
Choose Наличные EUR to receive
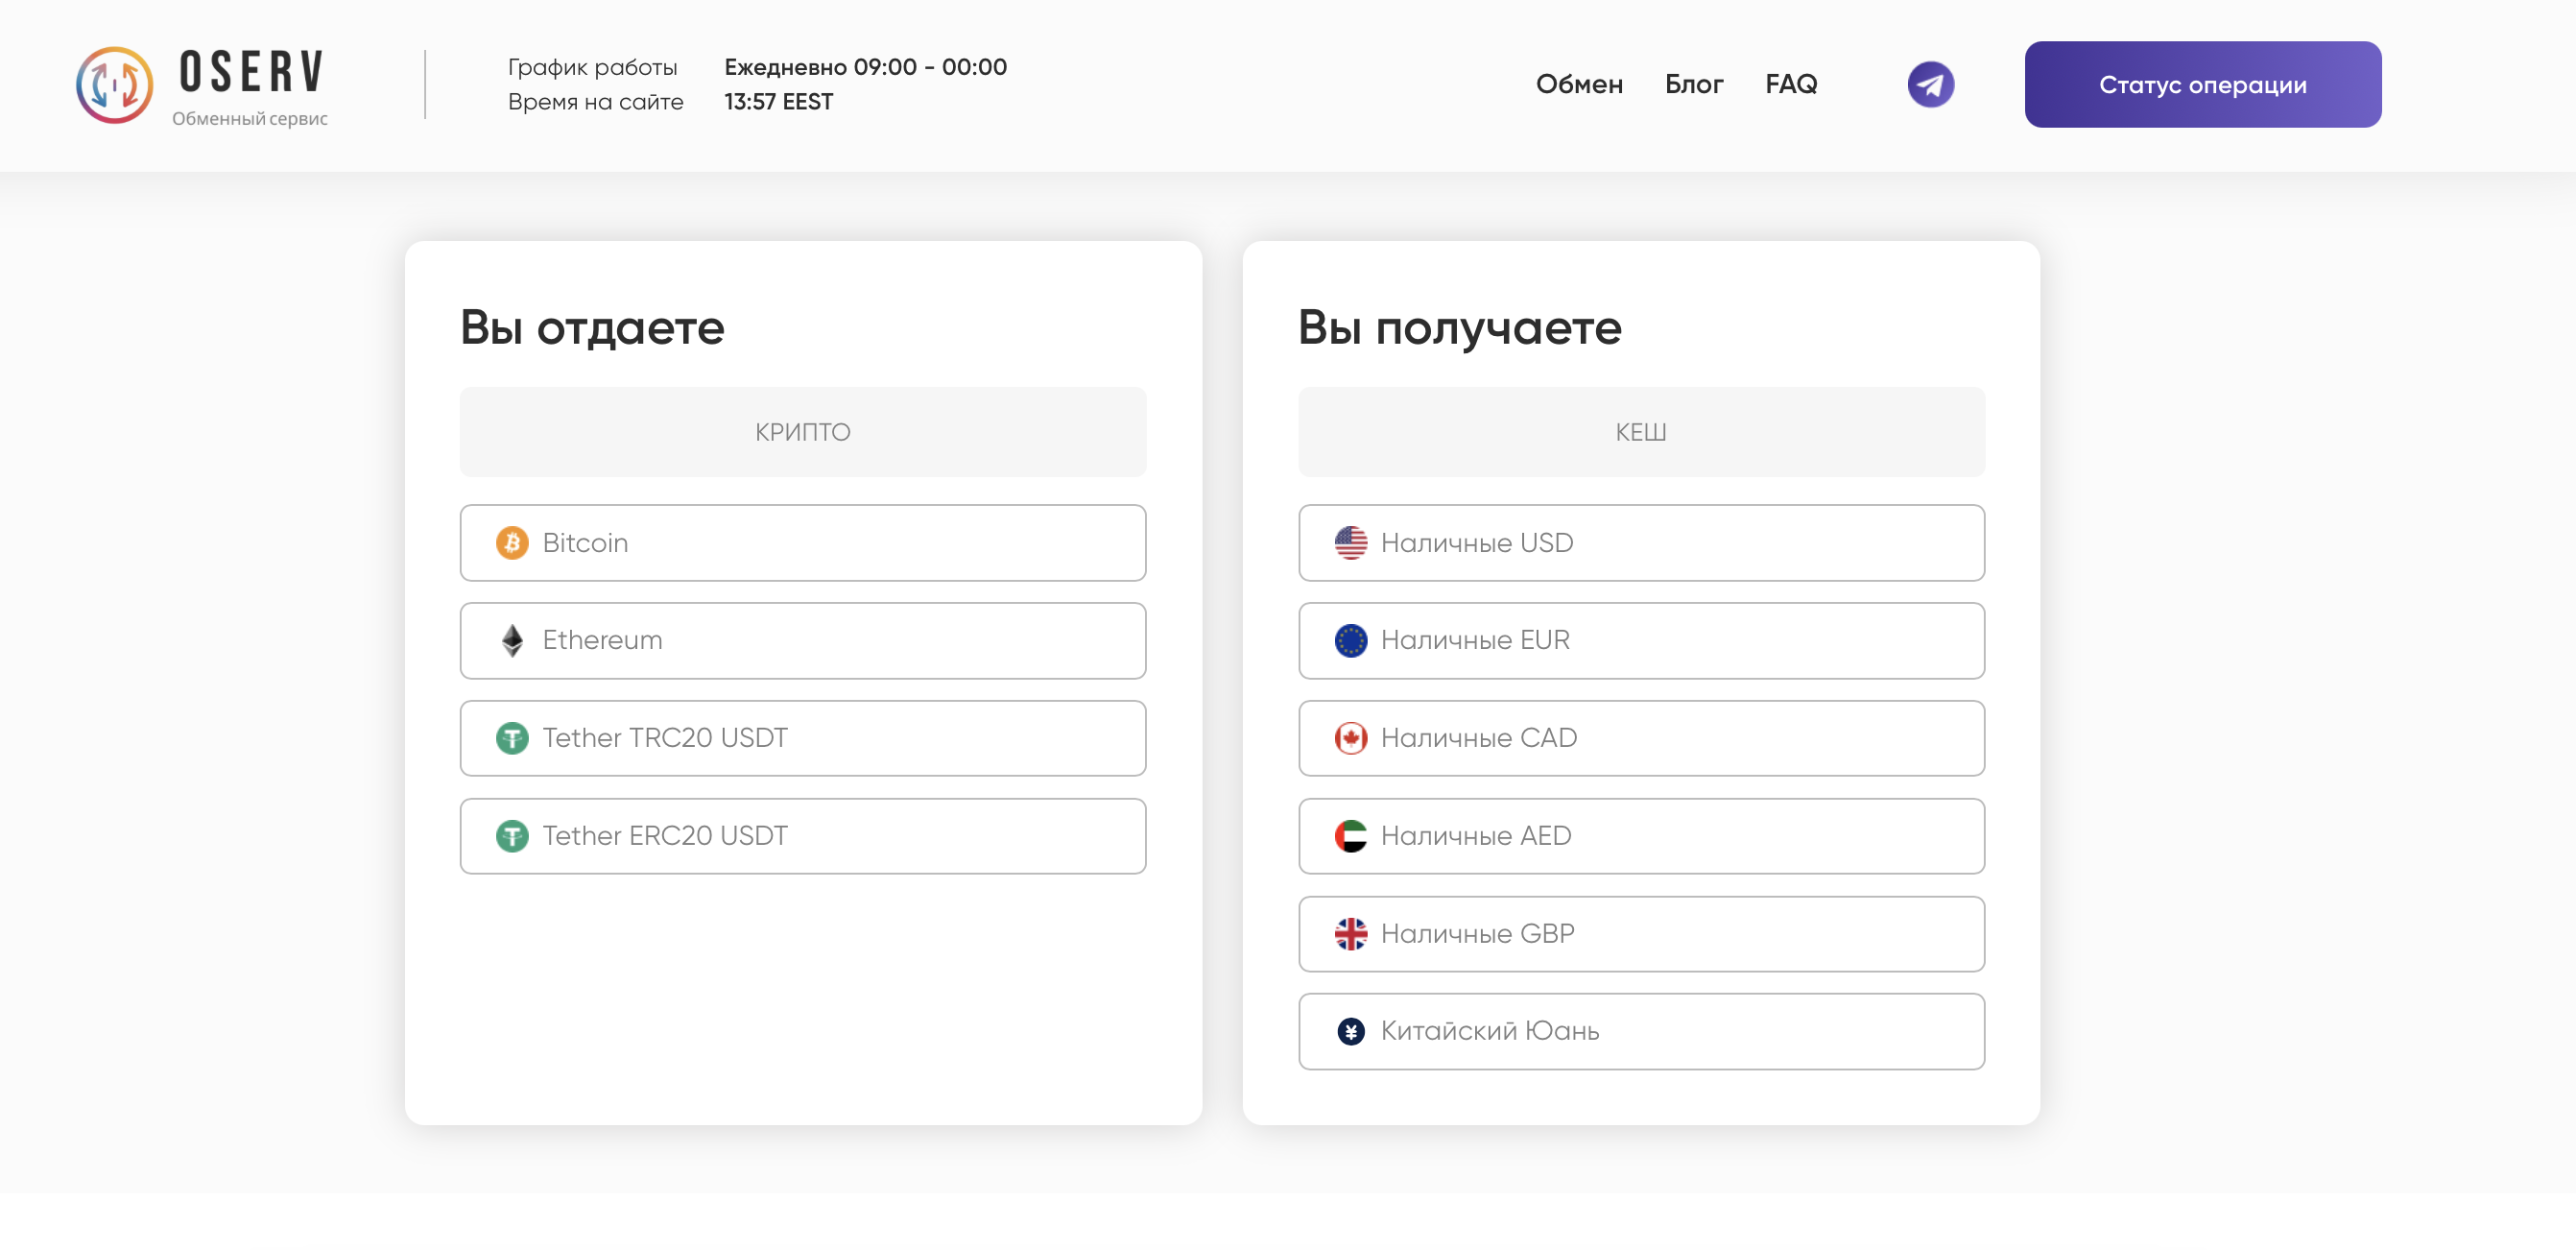1640,640
